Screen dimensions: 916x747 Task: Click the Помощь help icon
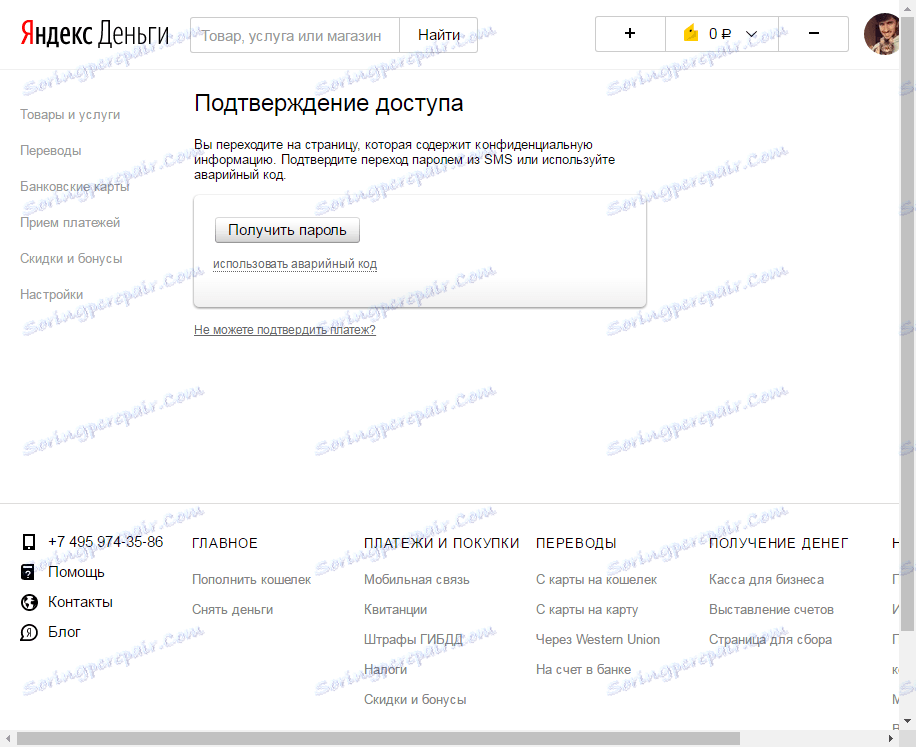28,572
